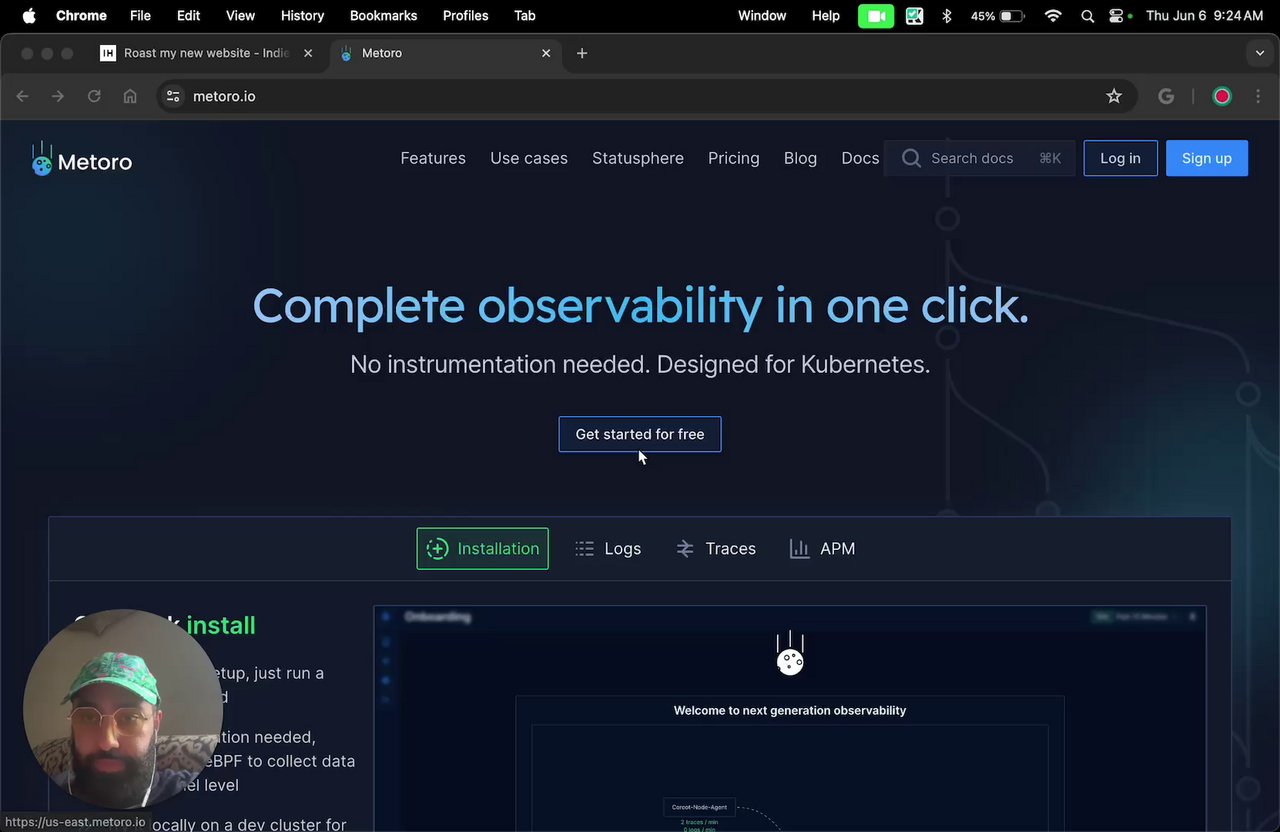This screenshot has height=832, width=1280.
Task: Open Docs navigation link
Action: [860, 158]
